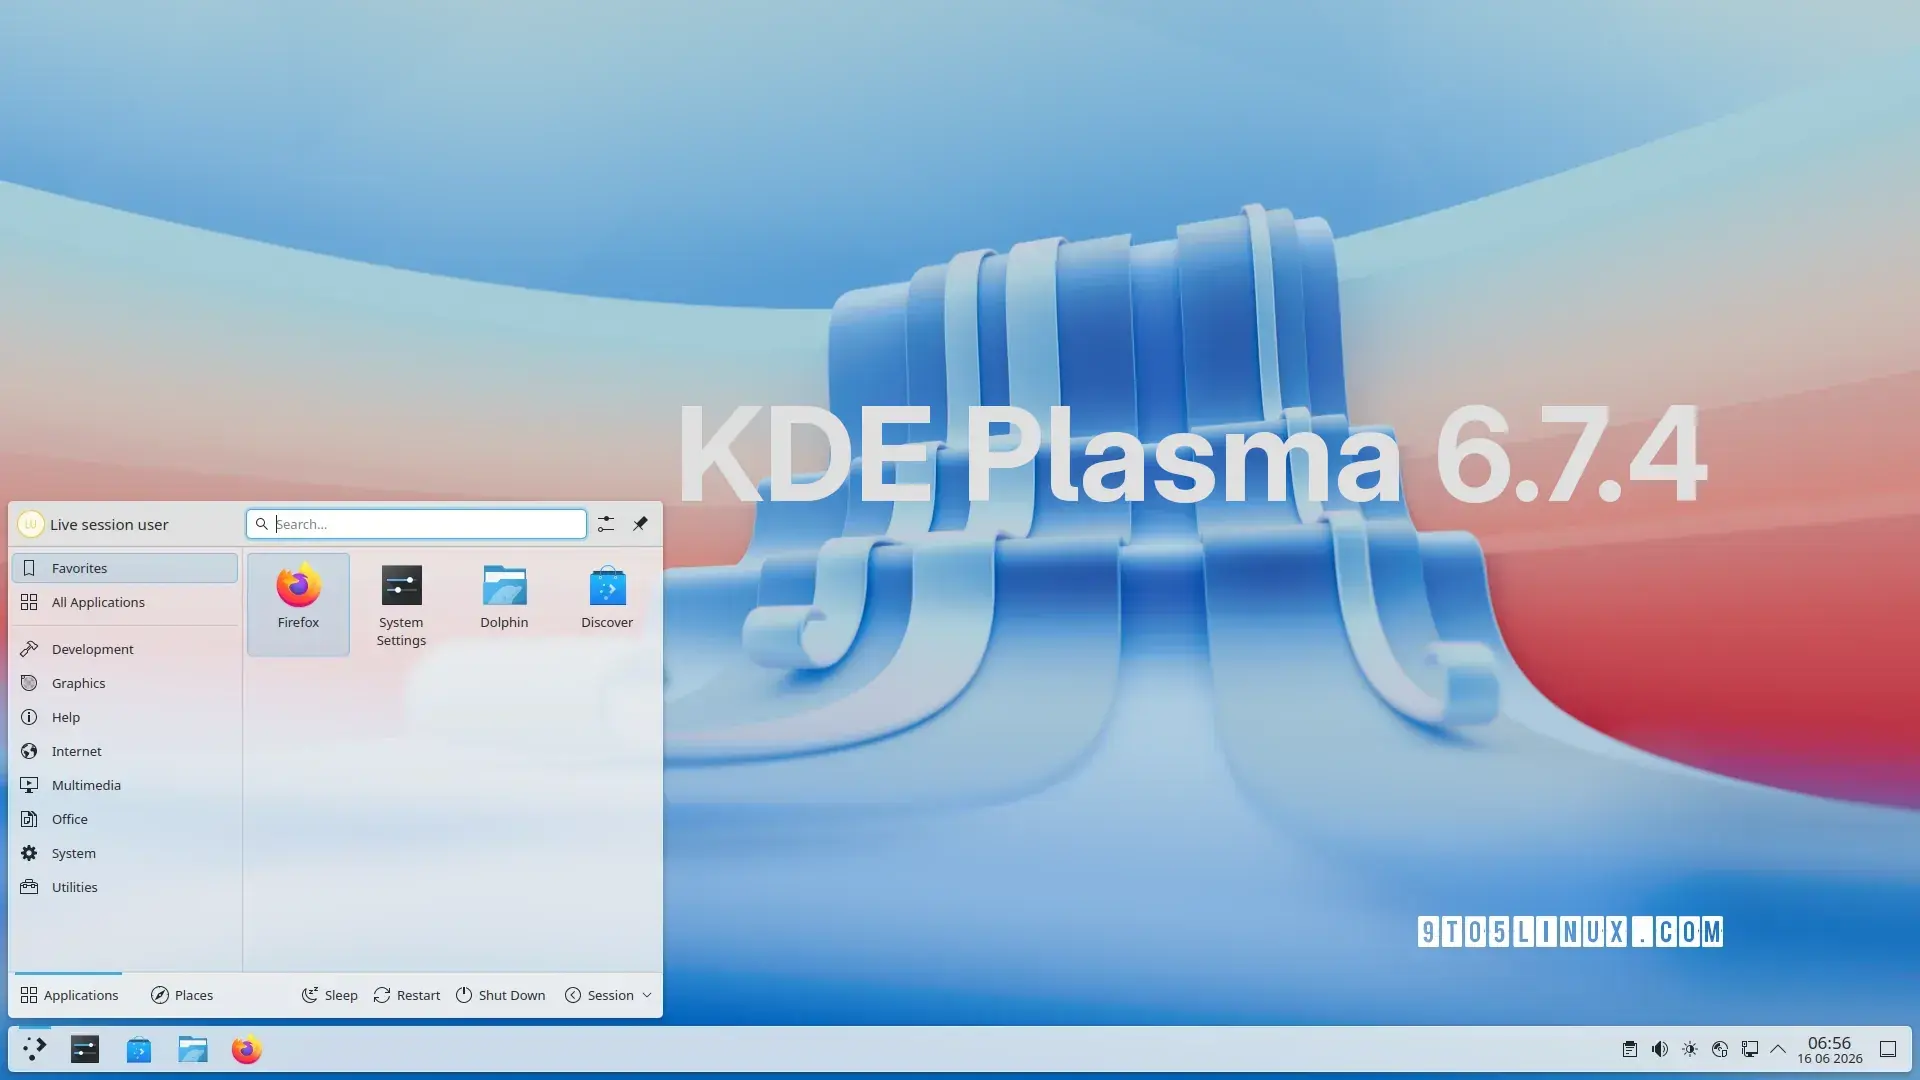1920x1080 pixels.
Task: Launch Firefox from the taskbar
Action: pos(247,1049)
